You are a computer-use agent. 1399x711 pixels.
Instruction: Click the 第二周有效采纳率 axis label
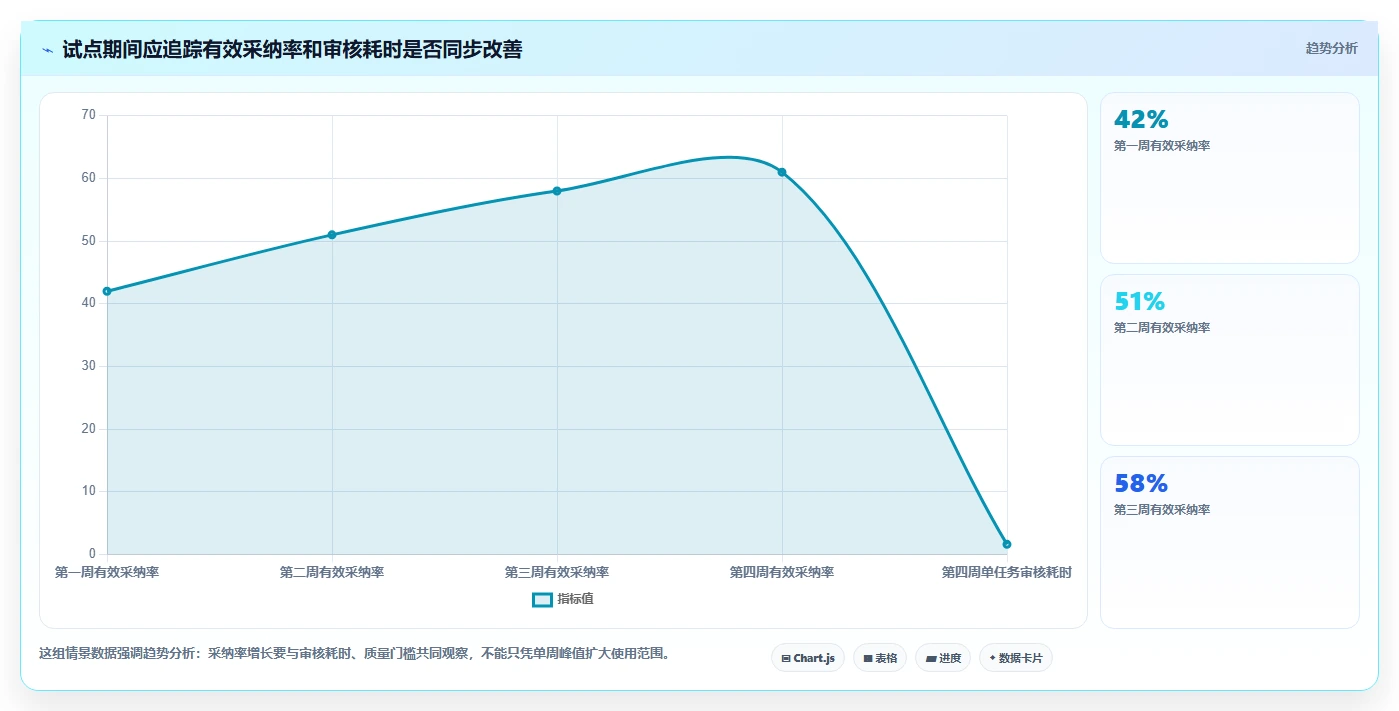coord(332,573)
